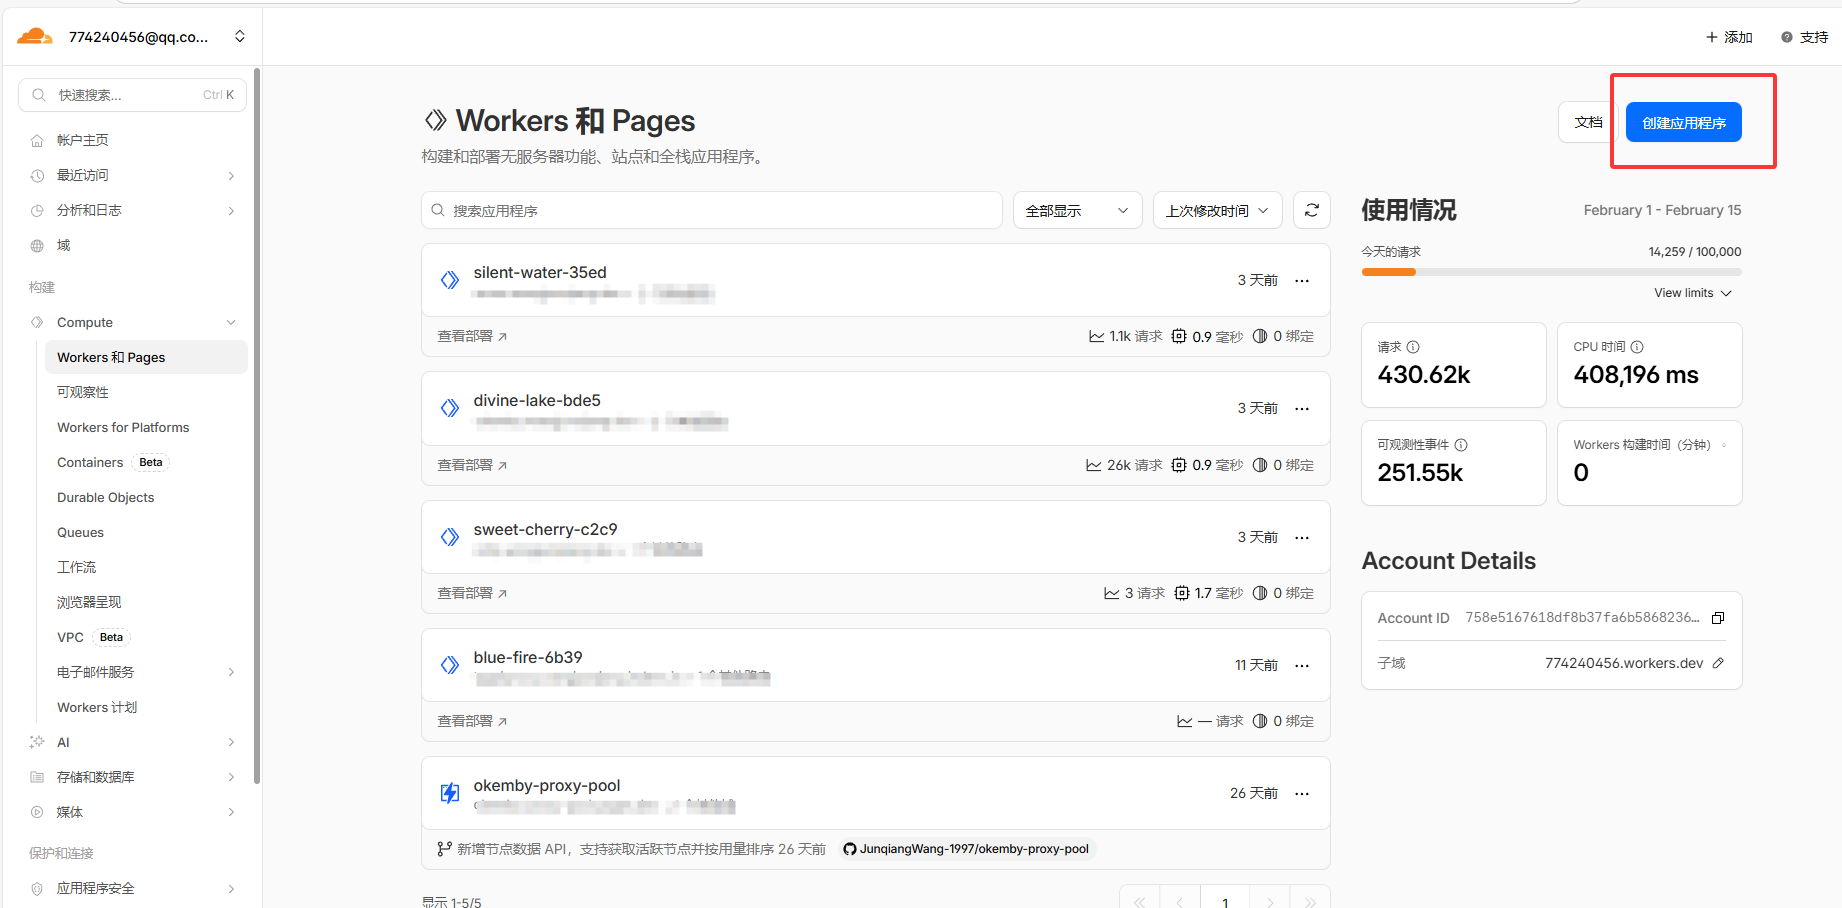Copy the Account ID with the copy icon
The width and height of the screenshot is (1842, 908).
point(1717,618)
